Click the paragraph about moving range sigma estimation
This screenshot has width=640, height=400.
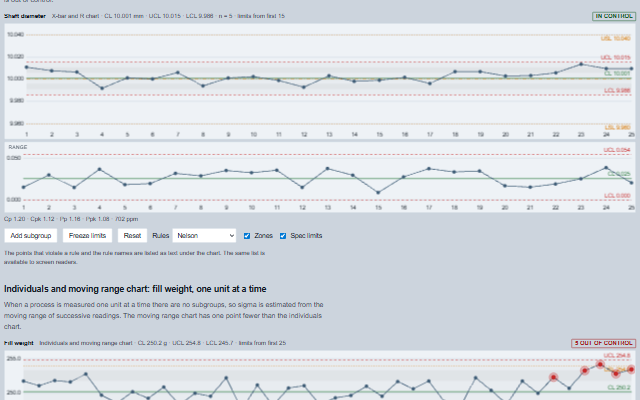coord(164,316)
